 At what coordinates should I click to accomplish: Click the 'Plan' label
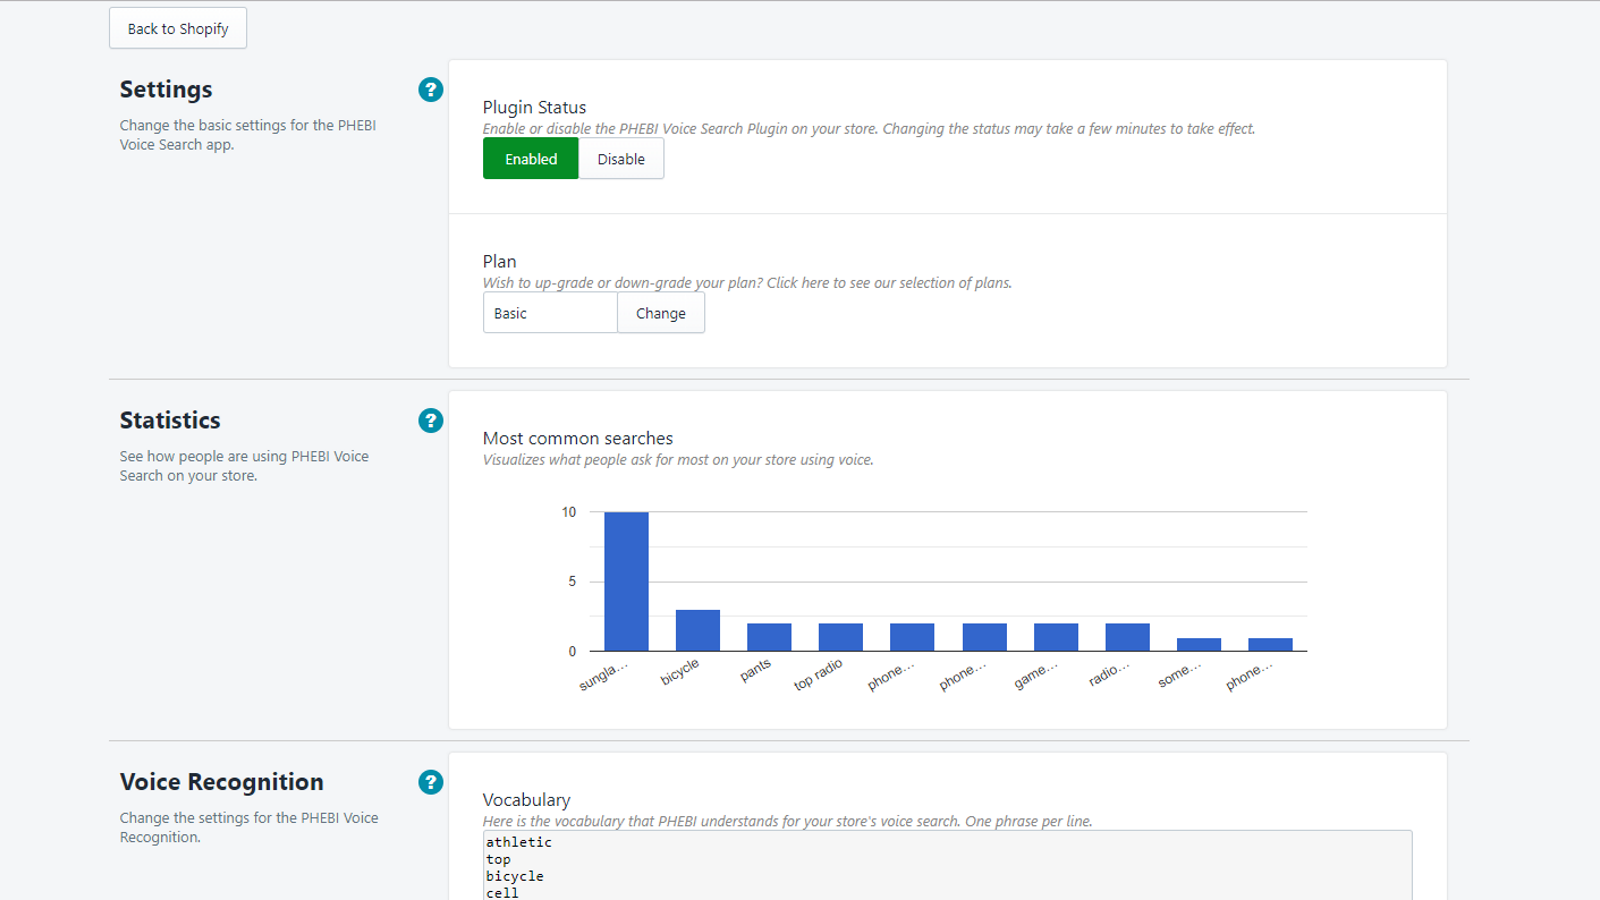point(500,261)
